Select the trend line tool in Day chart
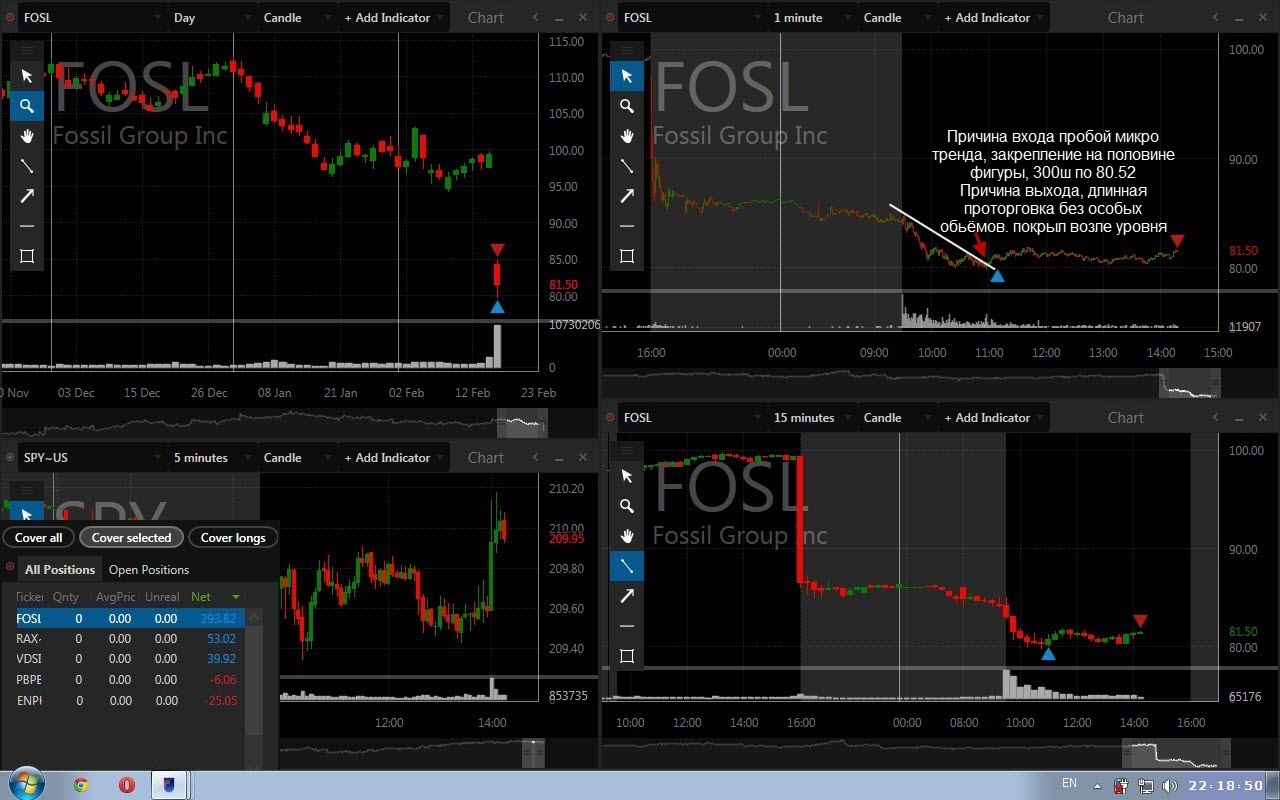 (x=27, y=166)
